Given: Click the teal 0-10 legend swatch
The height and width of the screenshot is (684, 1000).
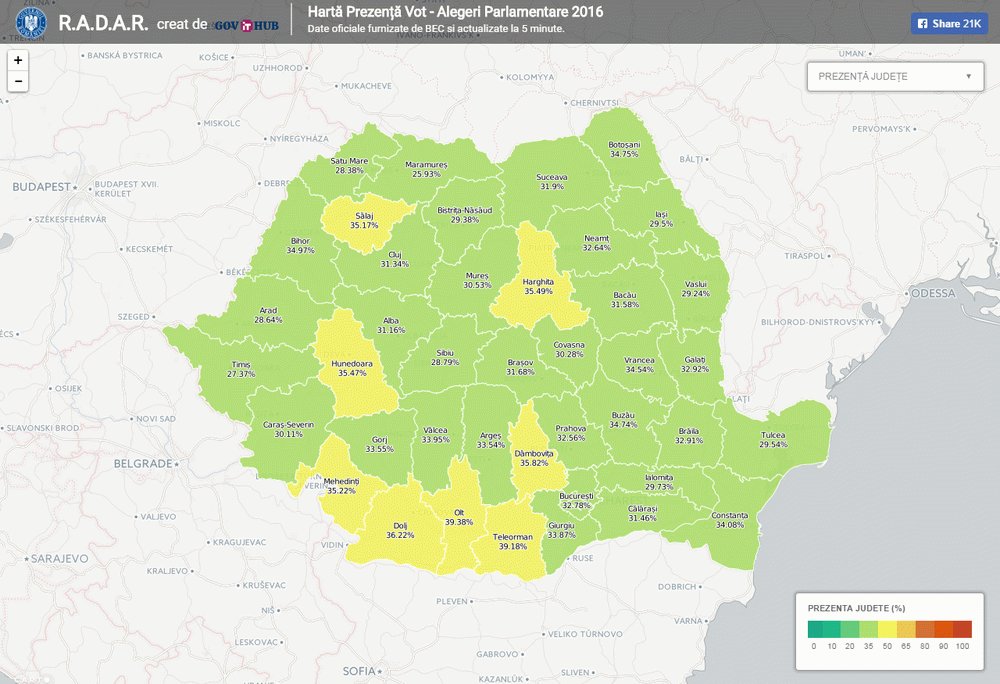Looking at the screenshot, I should [817, 629].
